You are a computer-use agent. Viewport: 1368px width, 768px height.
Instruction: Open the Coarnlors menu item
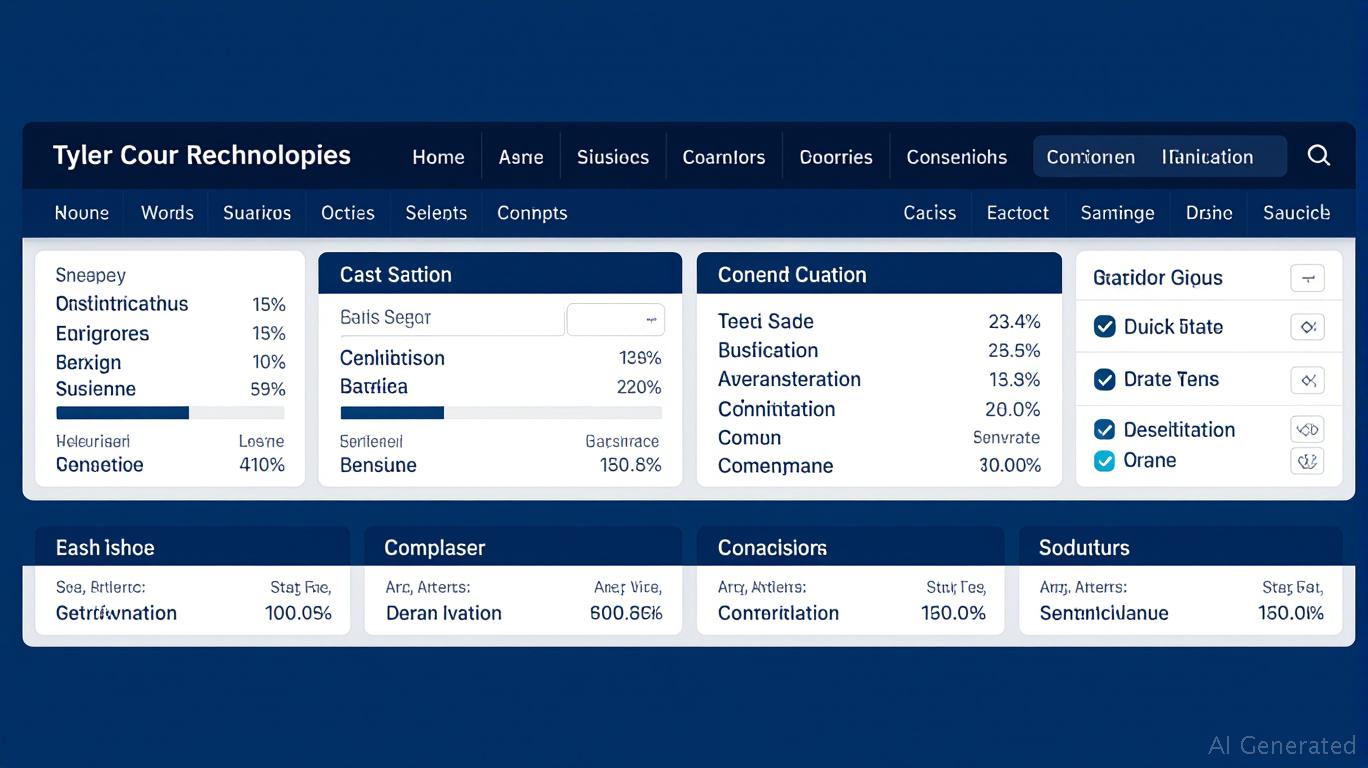(x=724, y=157)
